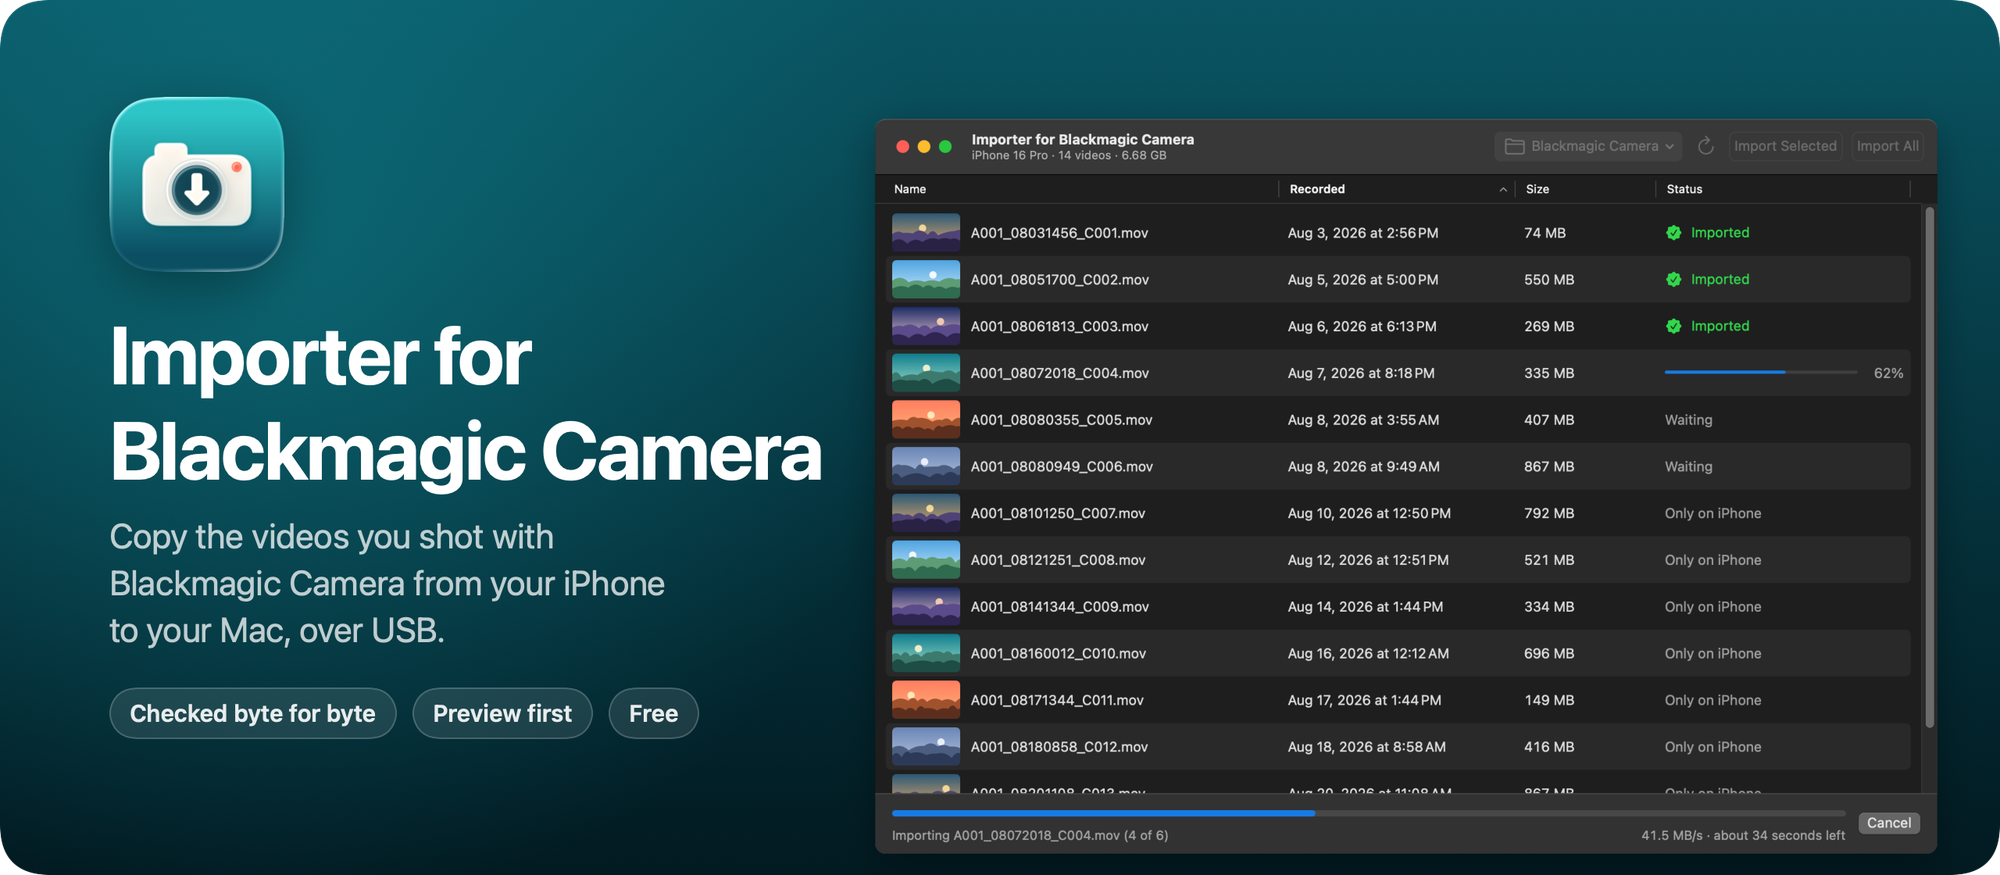Click the 867 MB size of C006

1549,467
